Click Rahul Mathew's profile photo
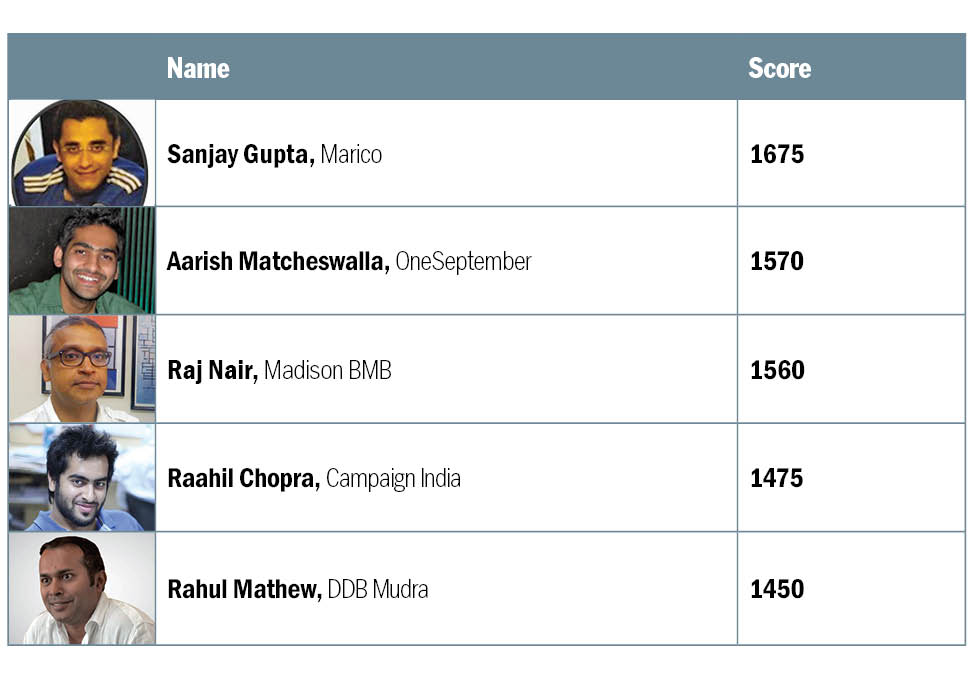The image size is (975, 692). pos(82,588)
